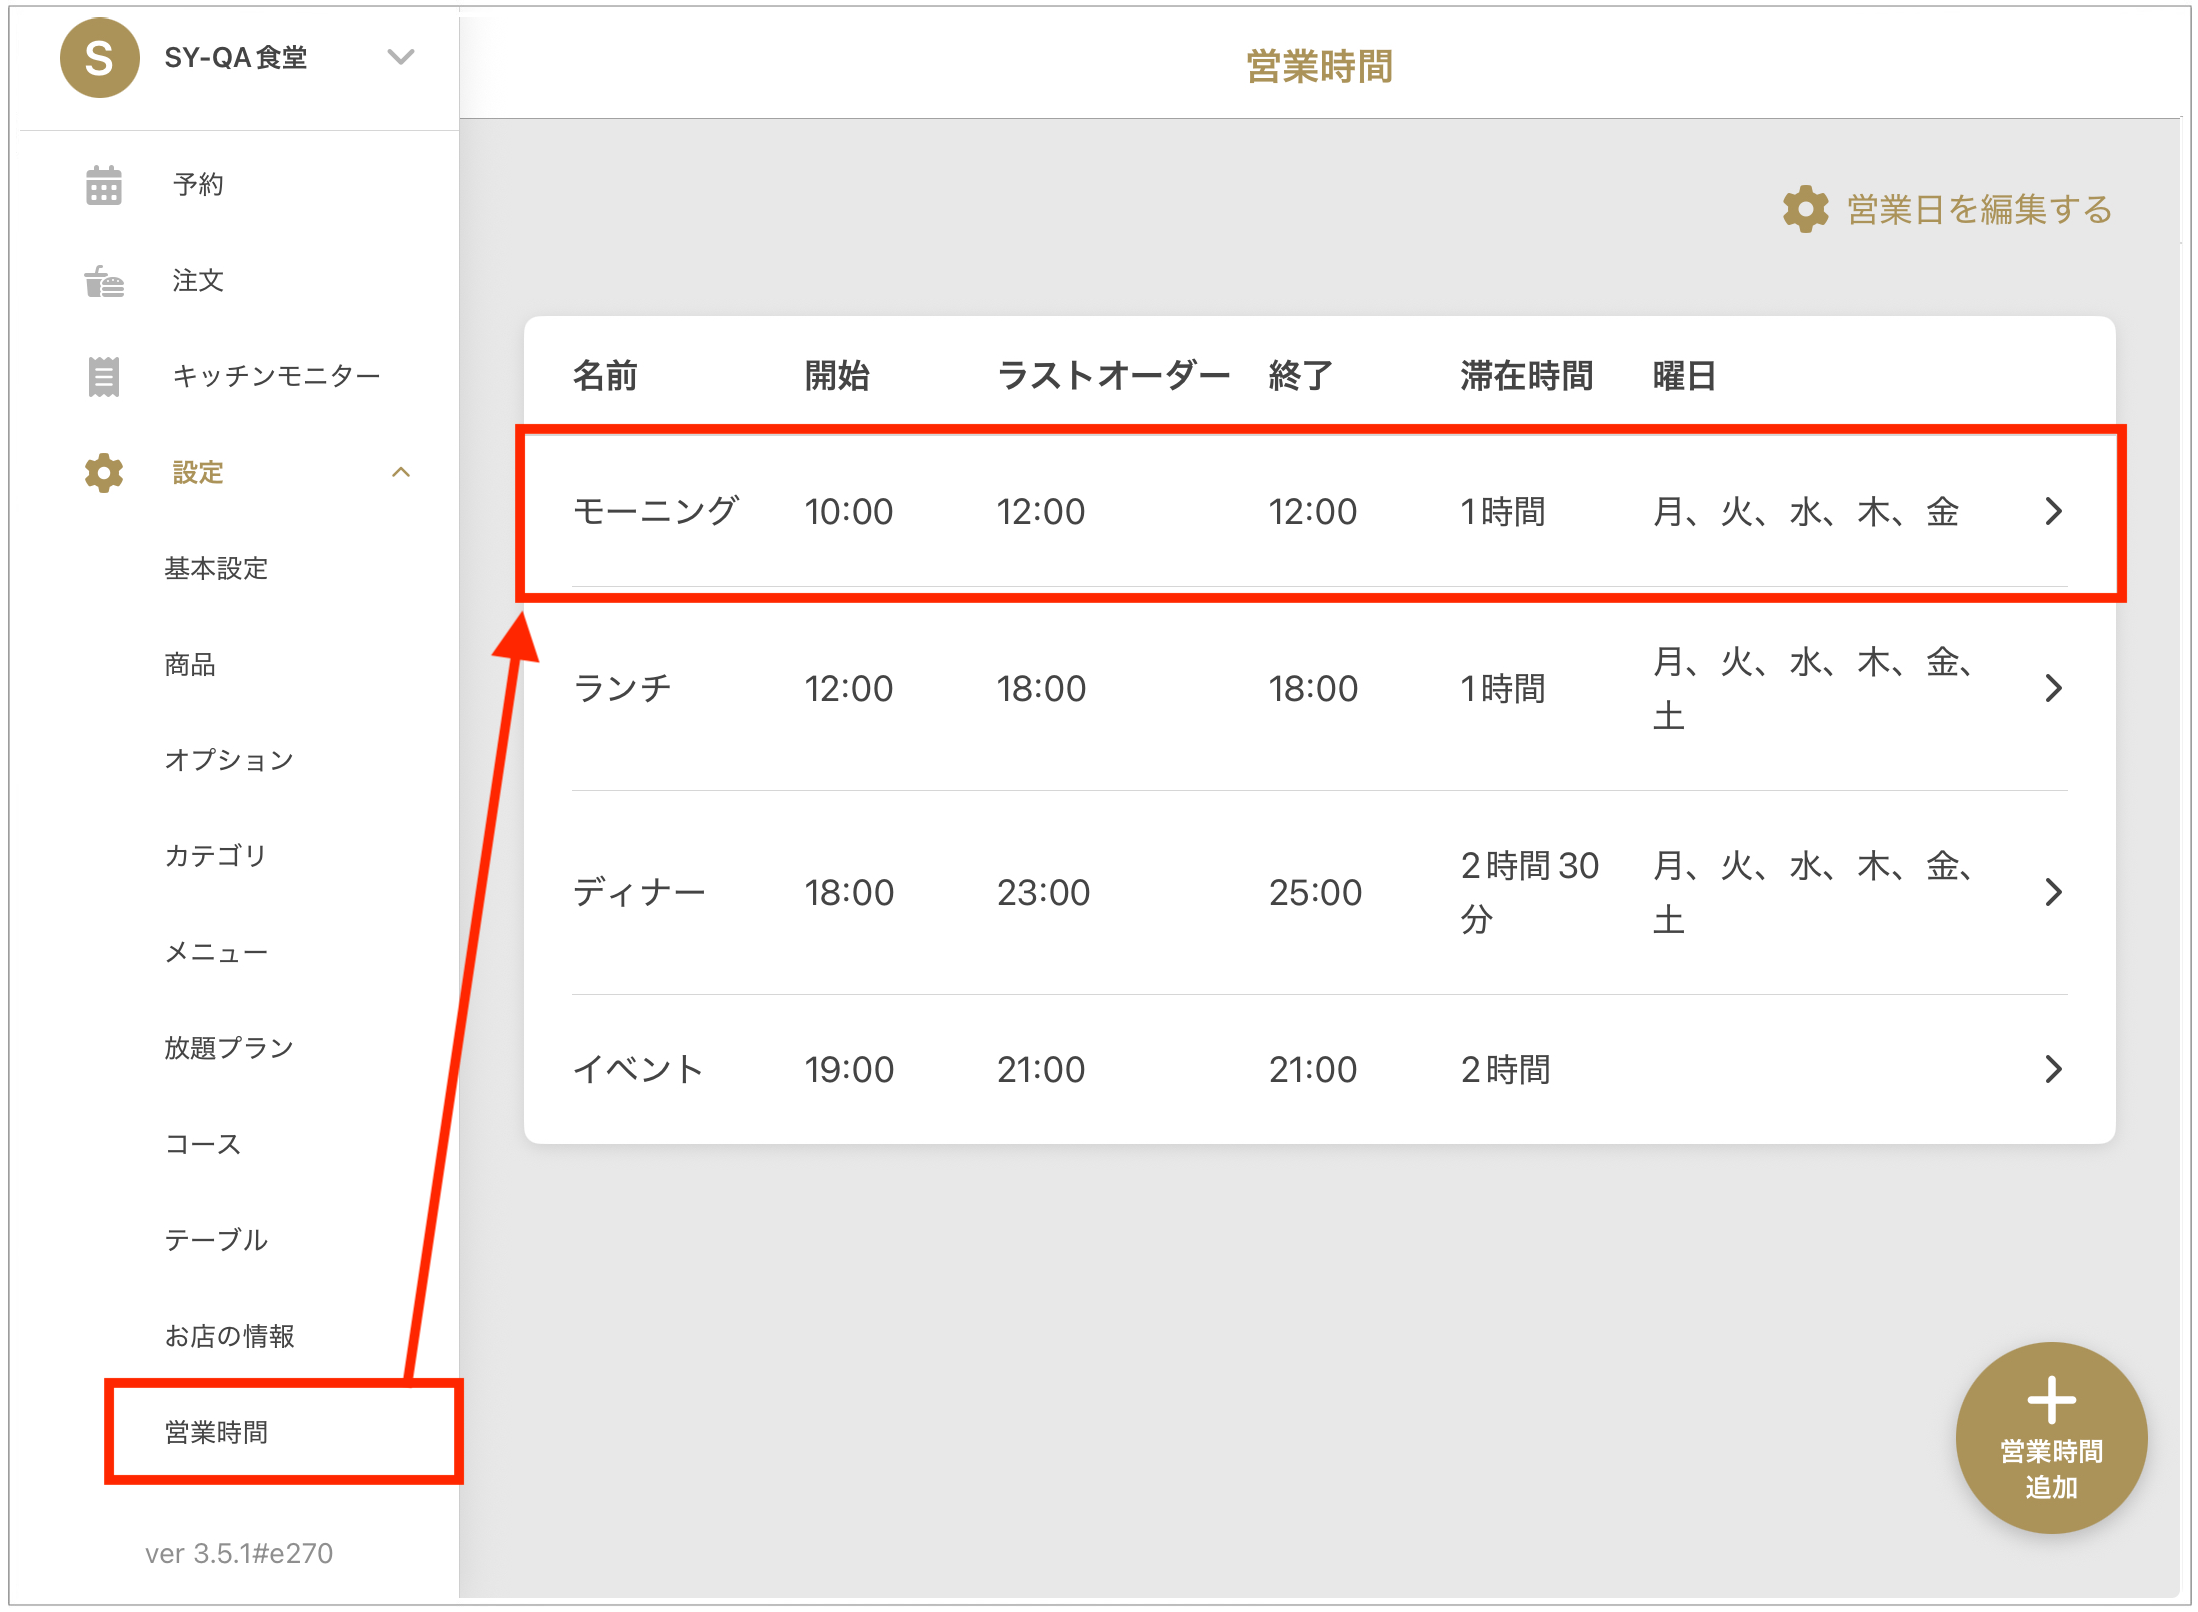Open the SY-QA食堂 store dropdown
The width and height of the screenshot is (2198, 1612).
[x=401, y=57]
